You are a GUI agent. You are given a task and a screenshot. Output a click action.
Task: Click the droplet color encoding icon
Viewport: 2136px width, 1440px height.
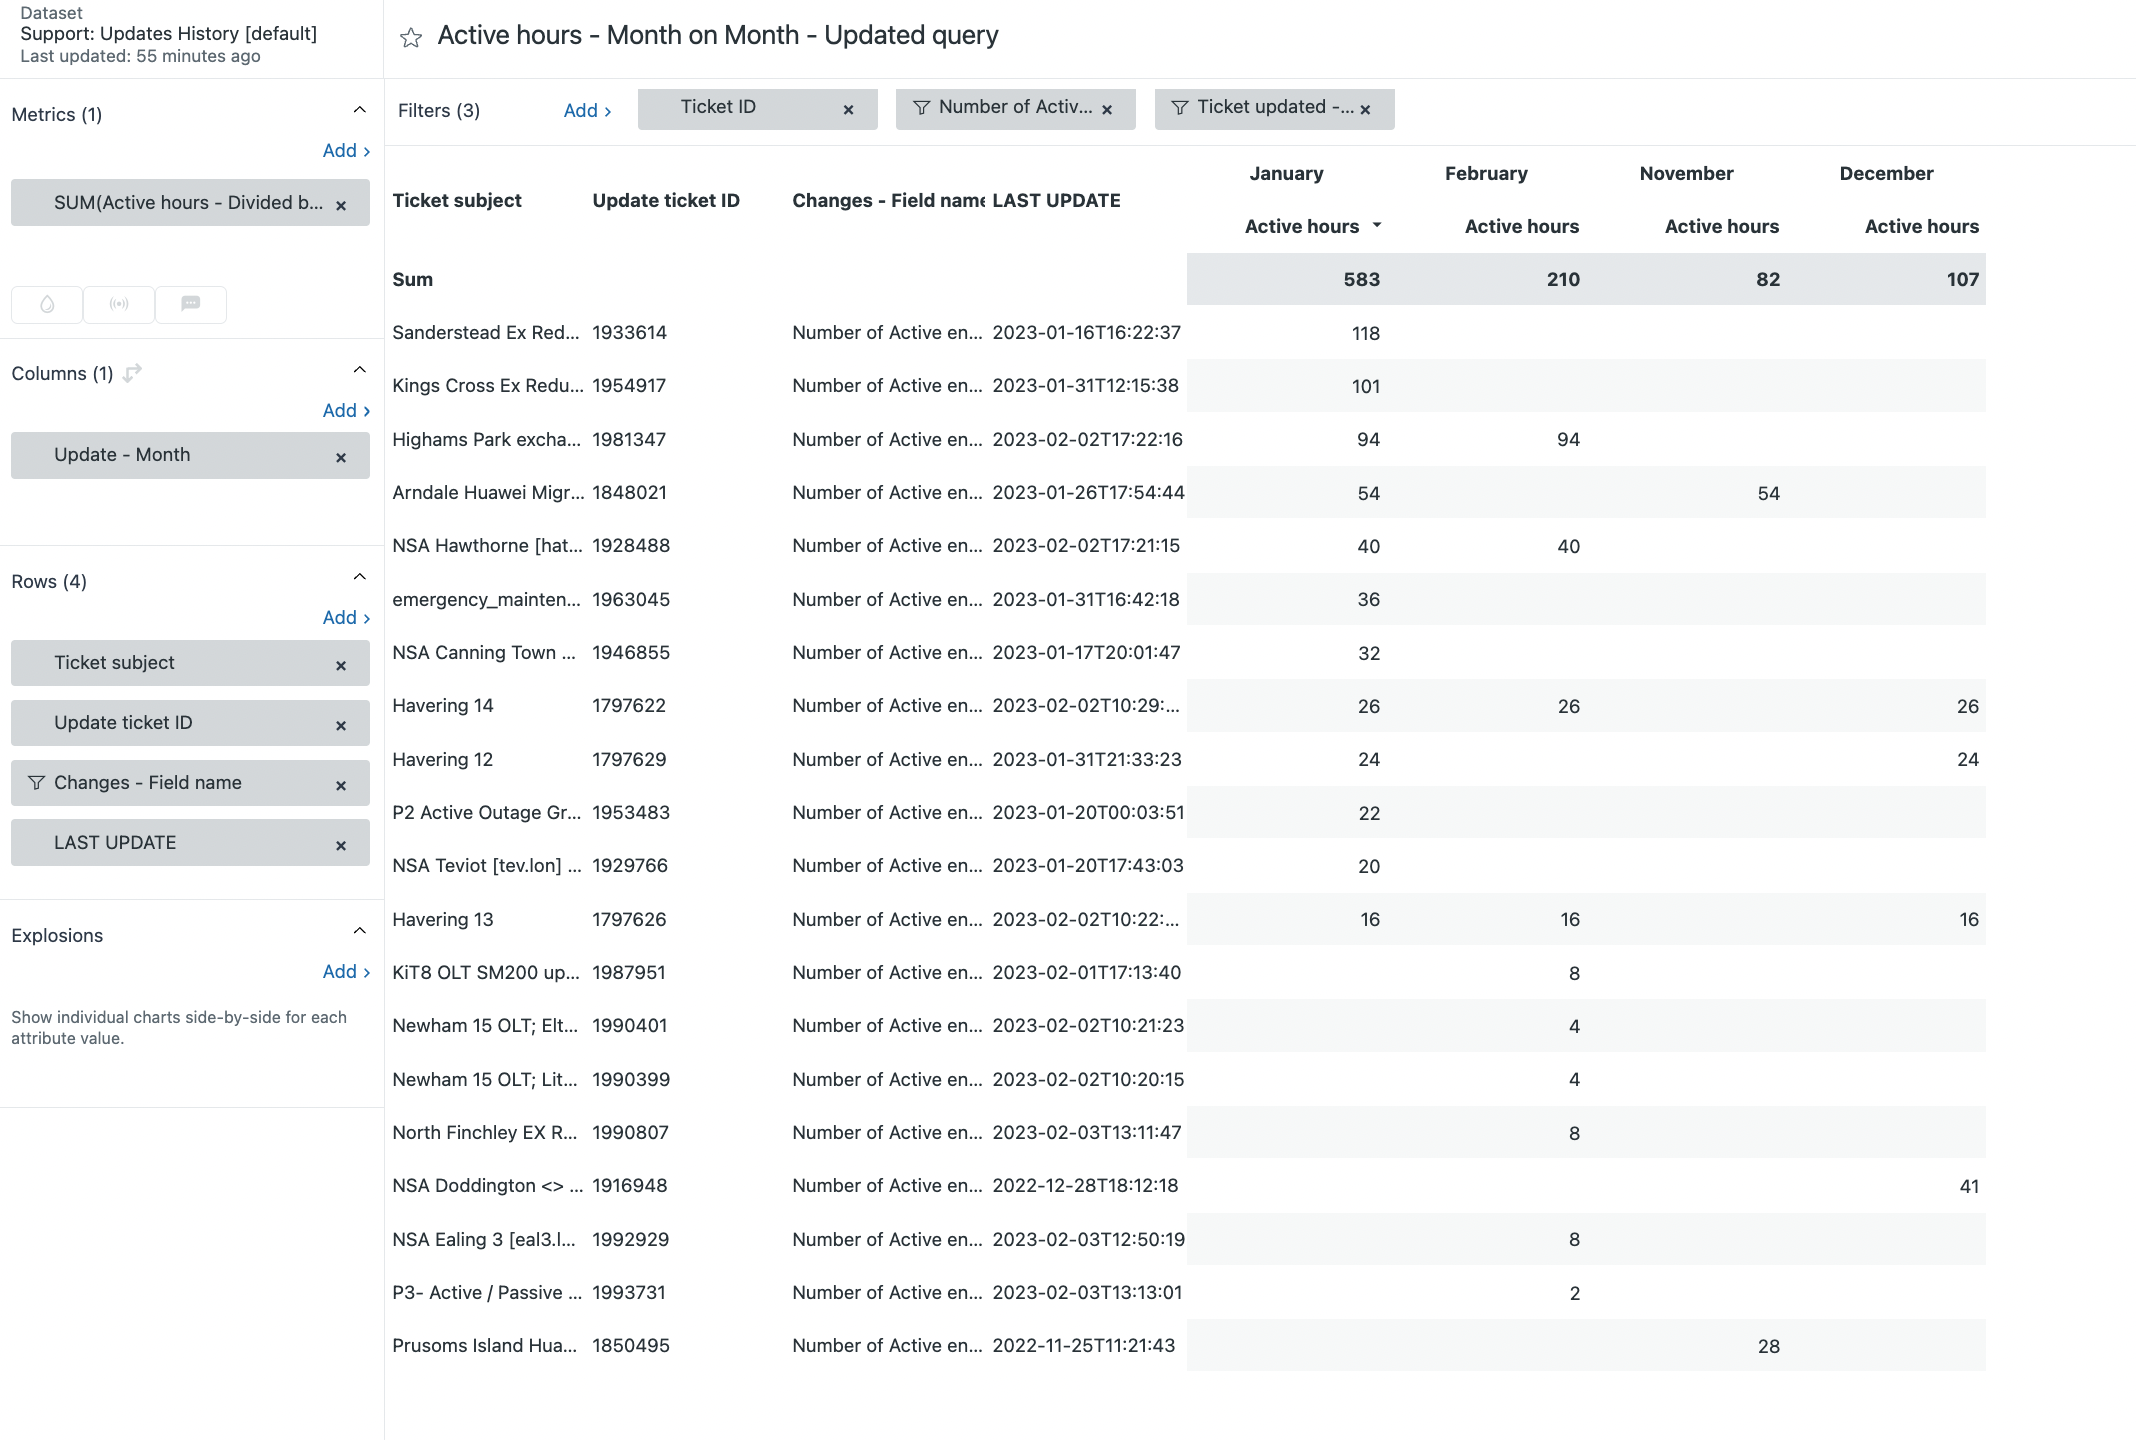coord(47,304)
